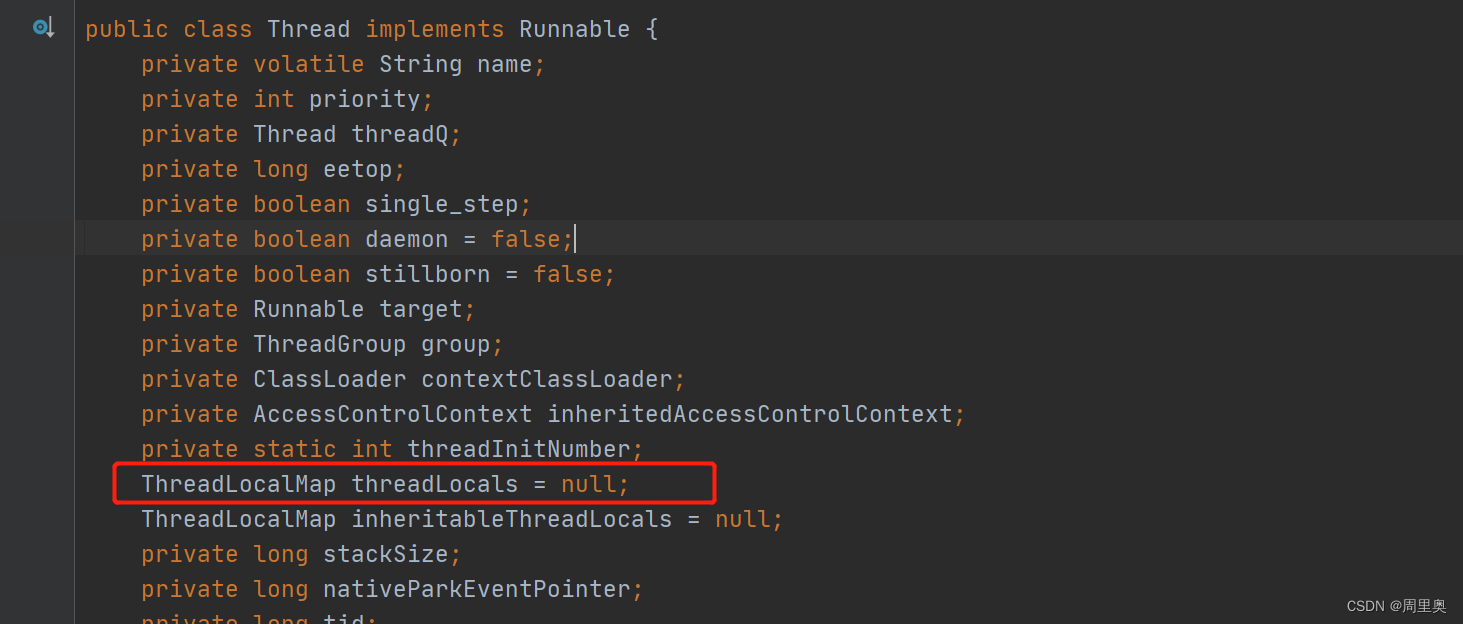Click the threadInitNumber static field
Screen dimensions: 1463x624
[518, 449]
